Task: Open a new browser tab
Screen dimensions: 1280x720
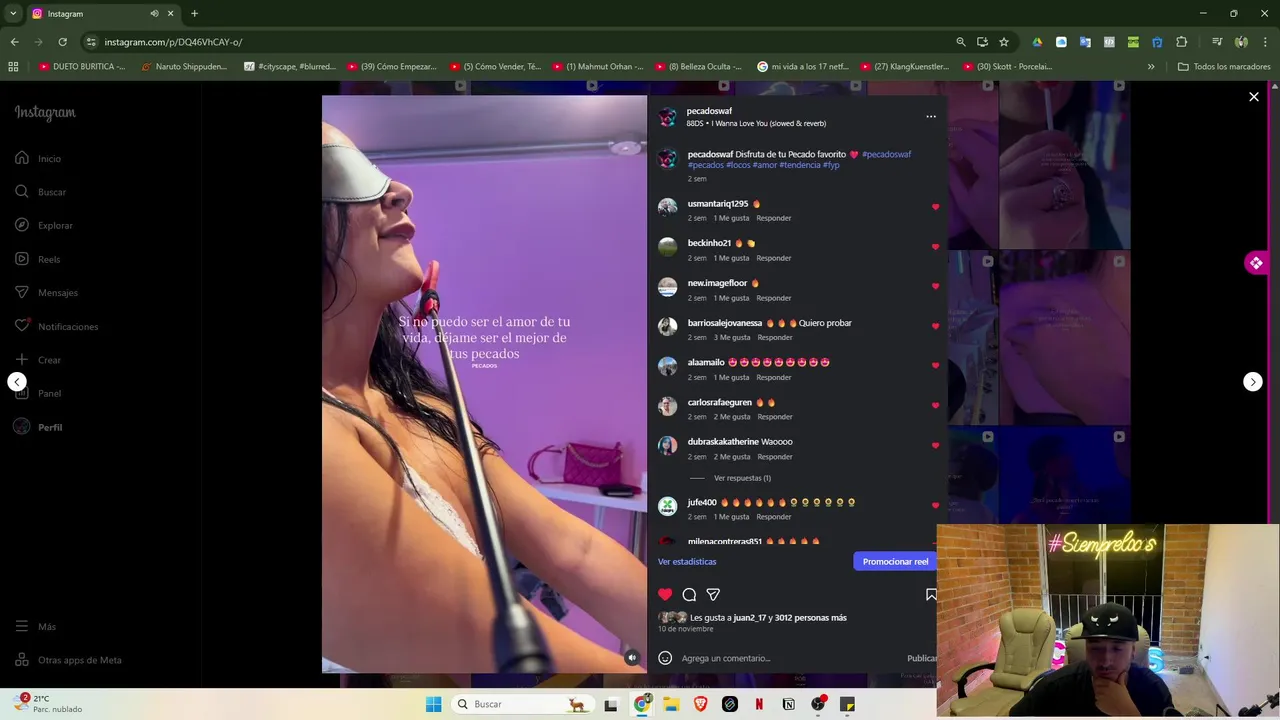Action: [194, 14]
